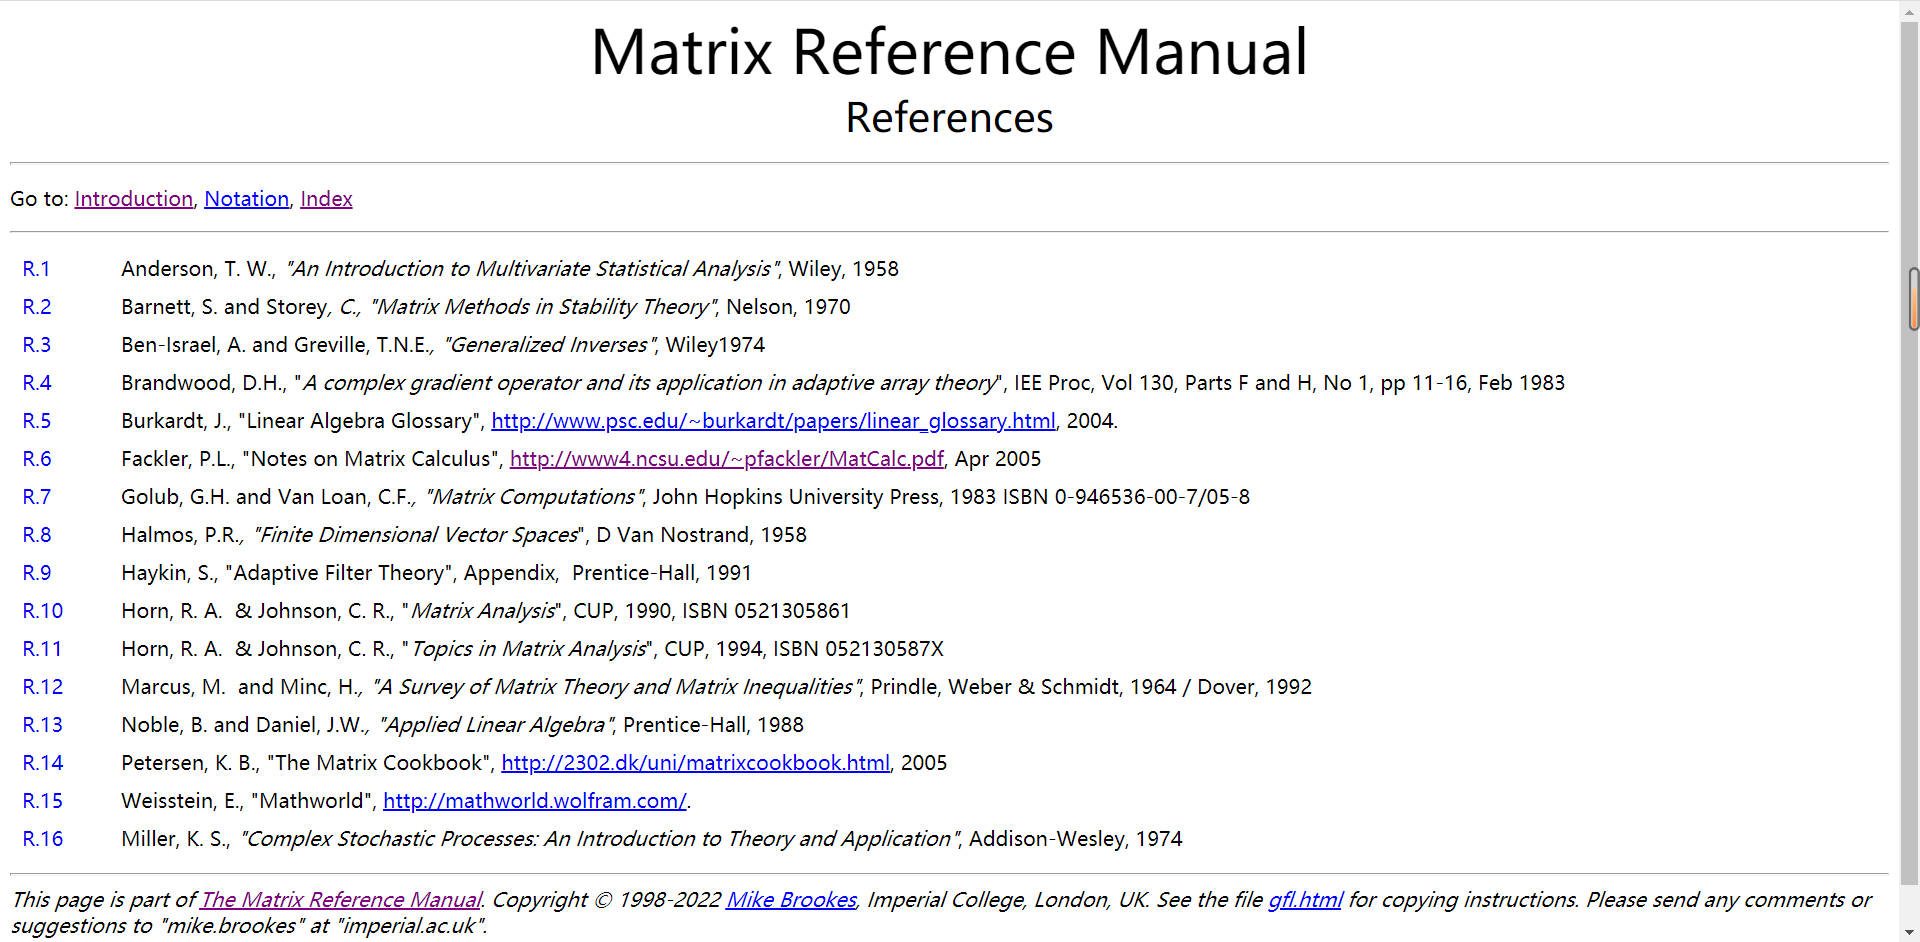This screenshot has width=1920, height=942.
Task: Click the References page heading
Action: click(x=949, y=118)
